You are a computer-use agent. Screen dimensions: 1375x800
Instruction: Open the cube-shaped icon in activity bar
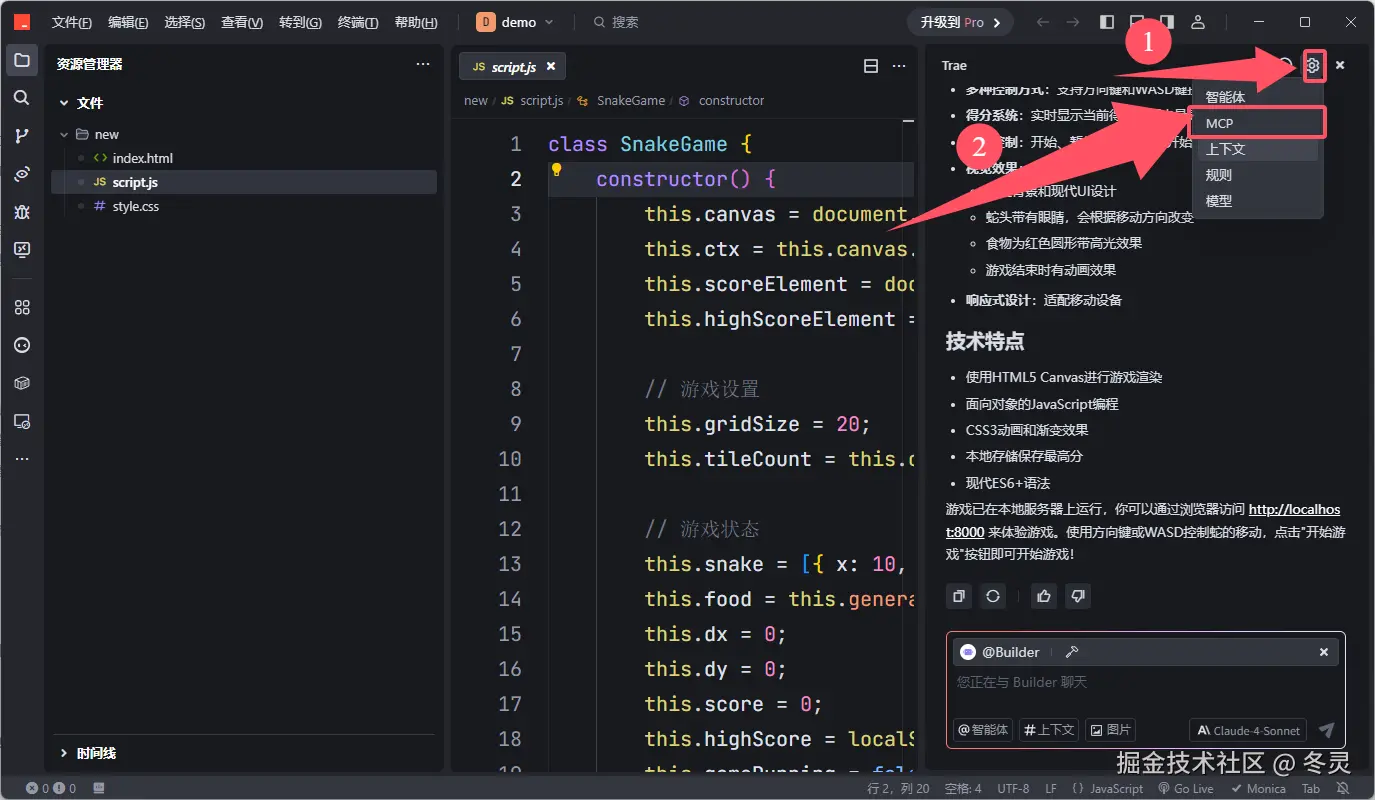22,383
